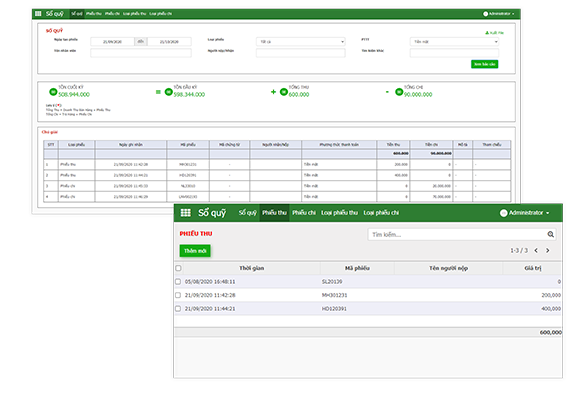Focus the Tìm kiếm search field
Viewport: 570px width, 407px height.
tap(458, 234)
